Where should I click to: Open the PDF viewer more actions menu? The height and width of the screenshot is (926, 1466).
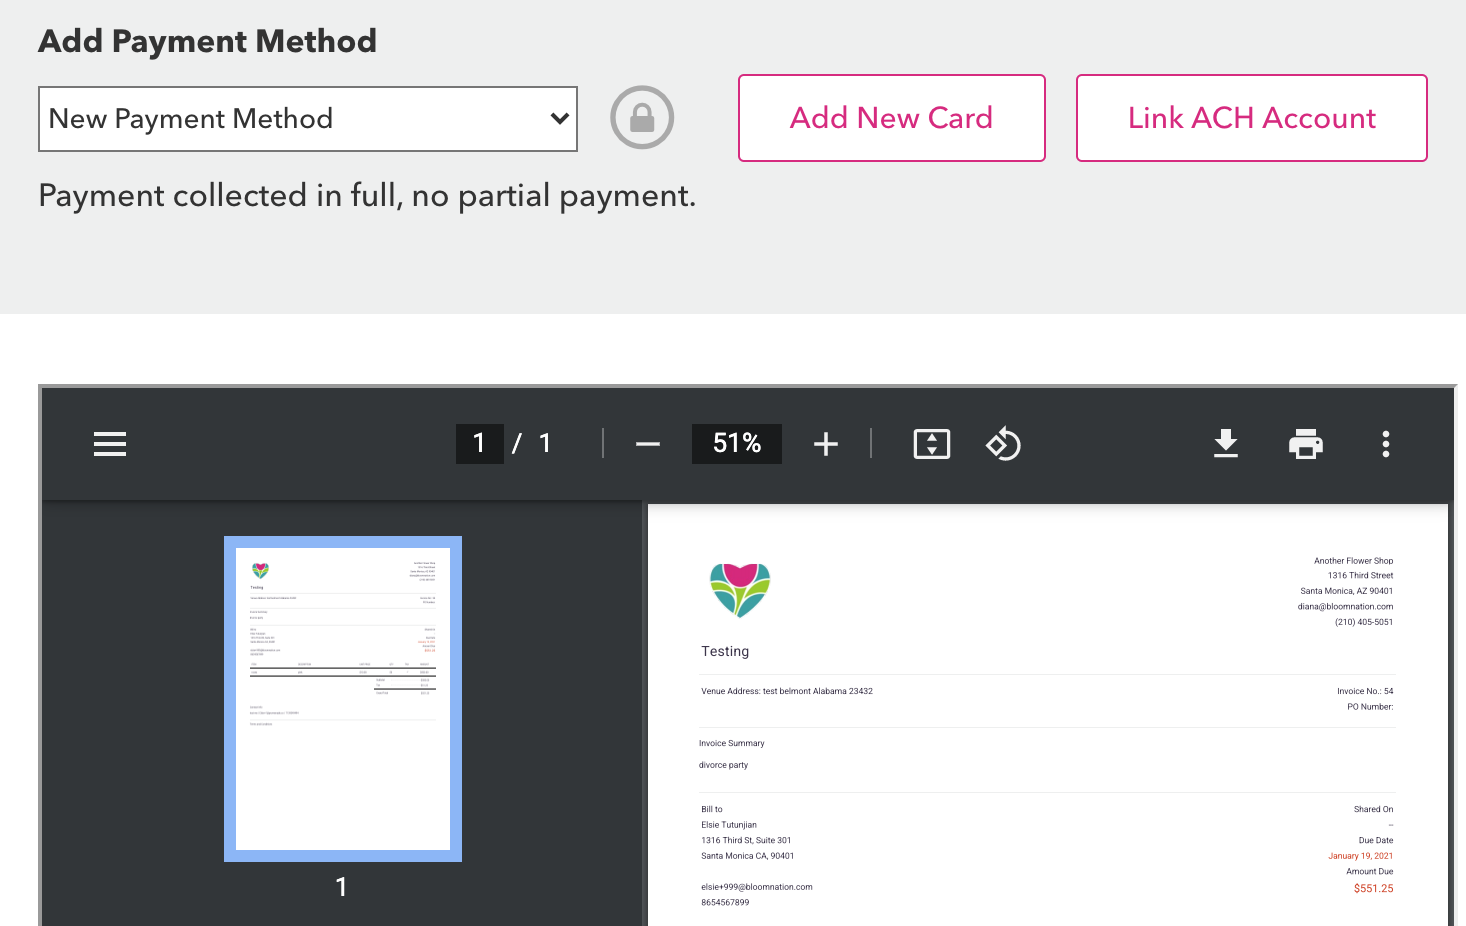pos(1386,444)
